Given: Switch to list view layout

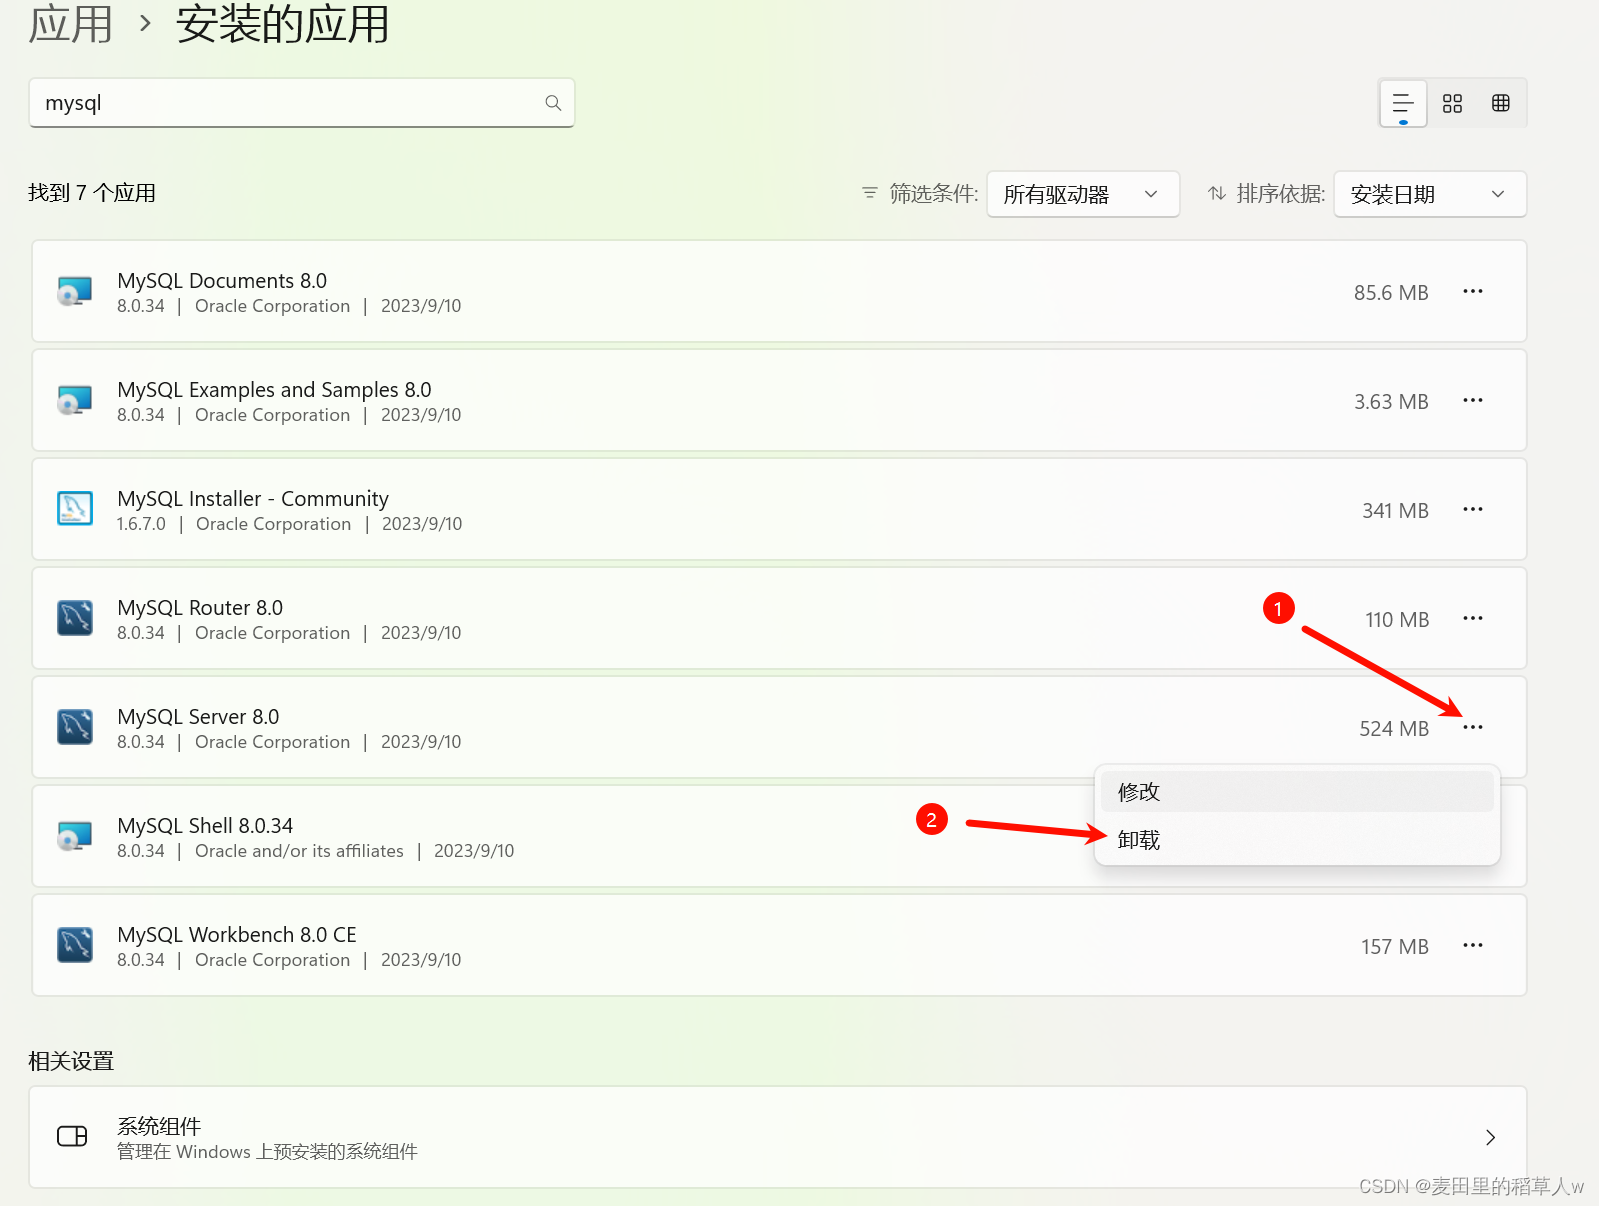Looking at the screenshot, I should [x=1403, y=103].
